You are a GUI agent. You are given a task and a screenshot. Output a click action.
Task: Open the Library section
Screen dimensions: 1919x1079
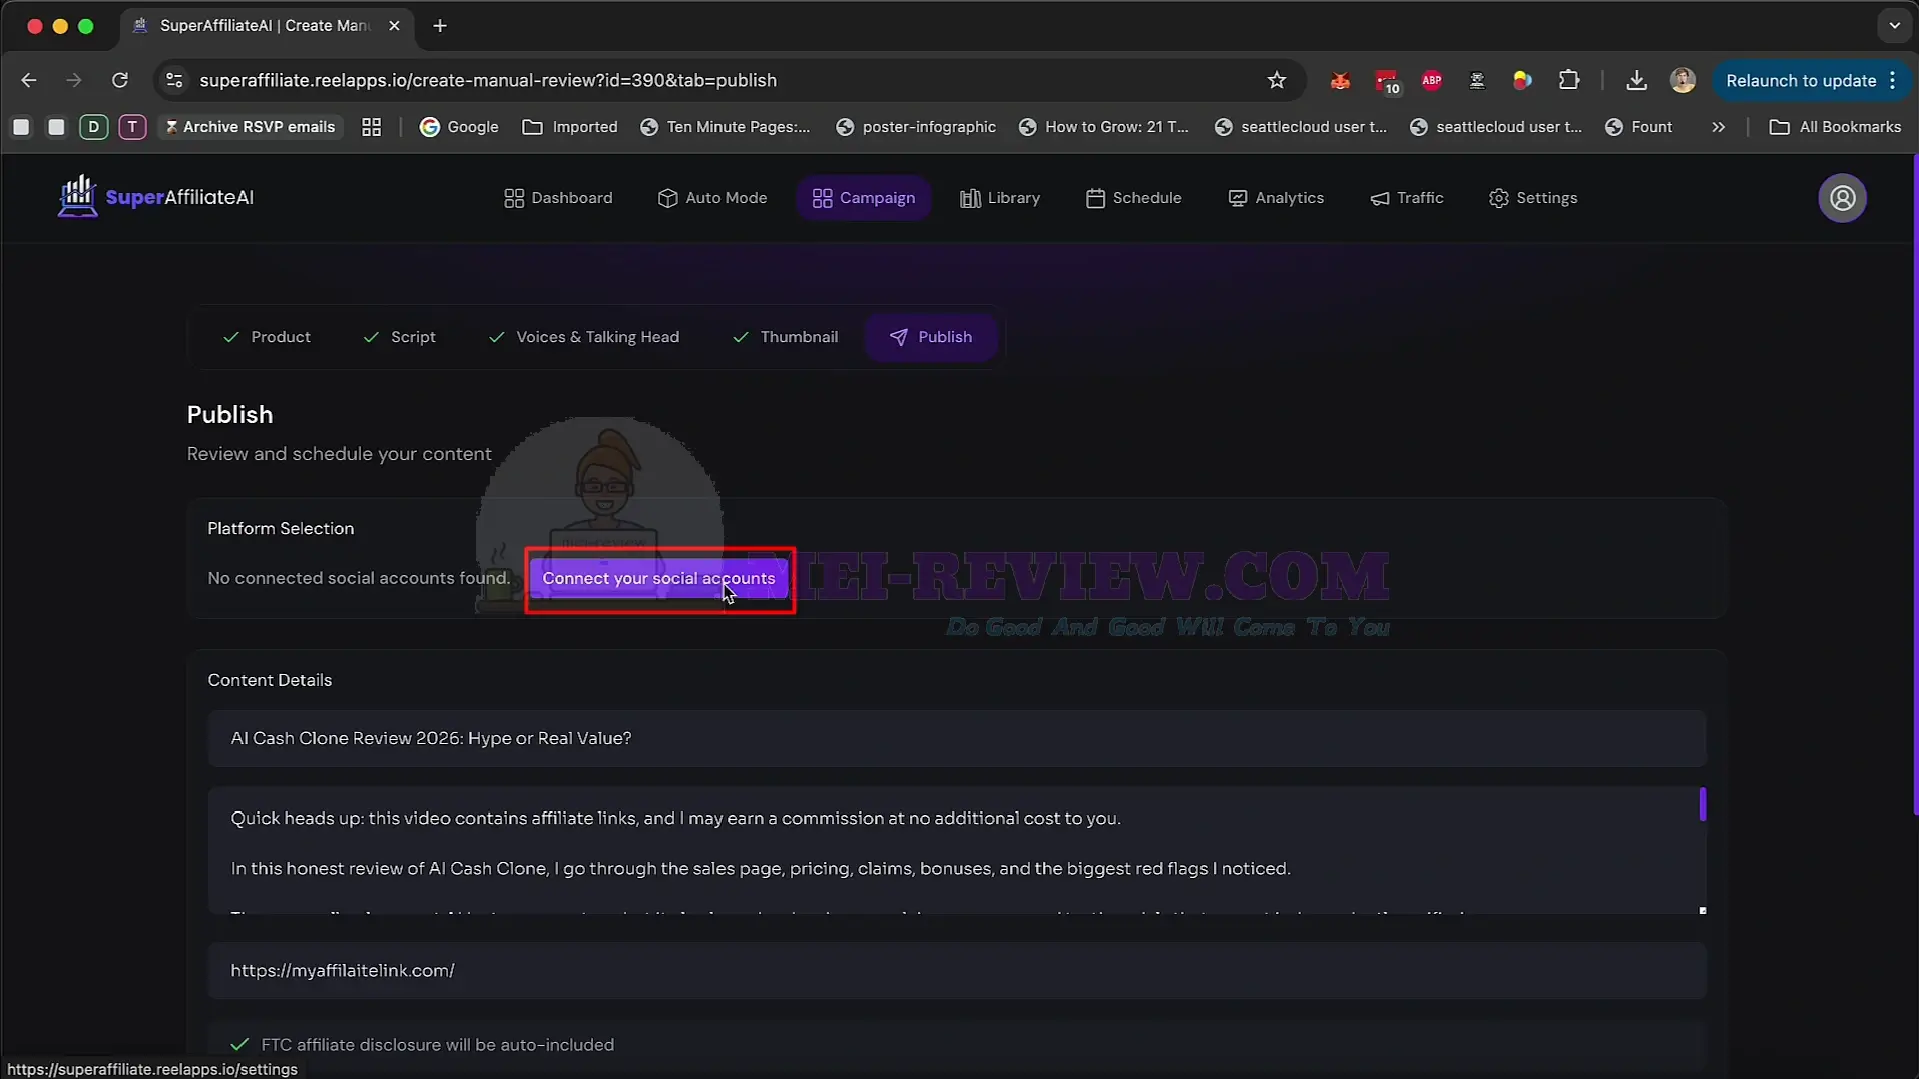[1000, 198]
